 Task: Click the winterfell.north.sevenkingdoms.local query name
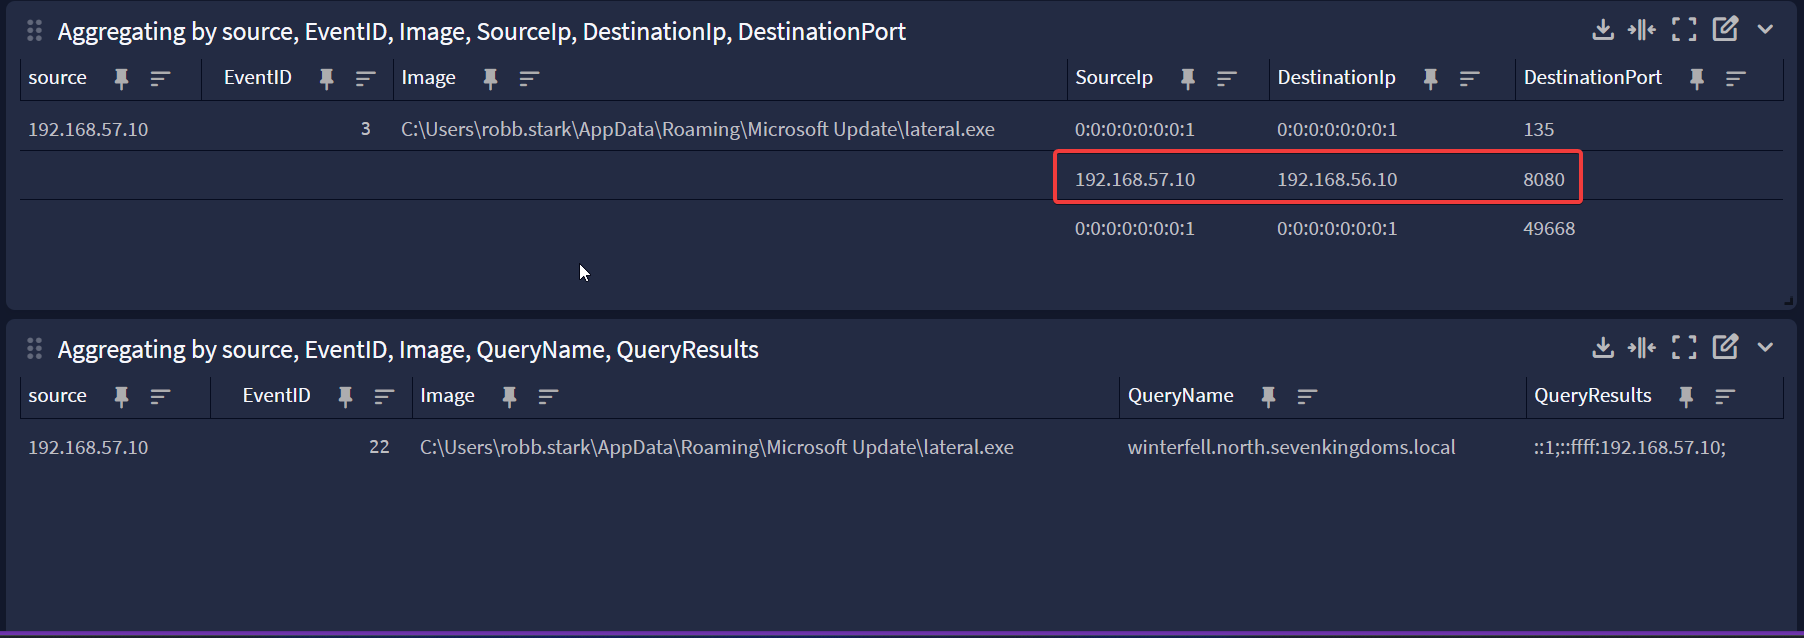[x=1291, y=448]
